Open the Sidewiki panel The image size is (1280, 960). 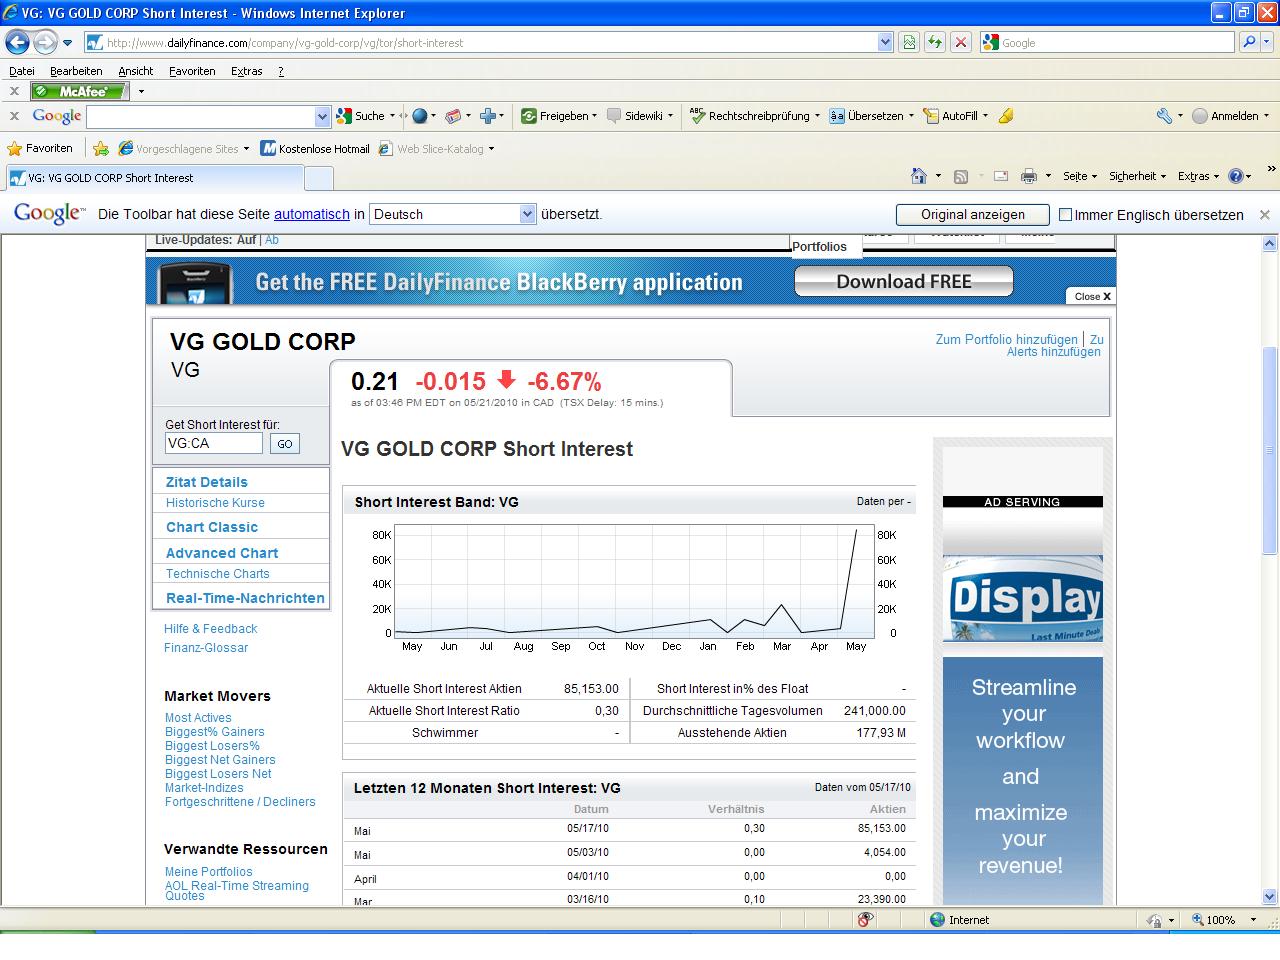coord(636,115)
